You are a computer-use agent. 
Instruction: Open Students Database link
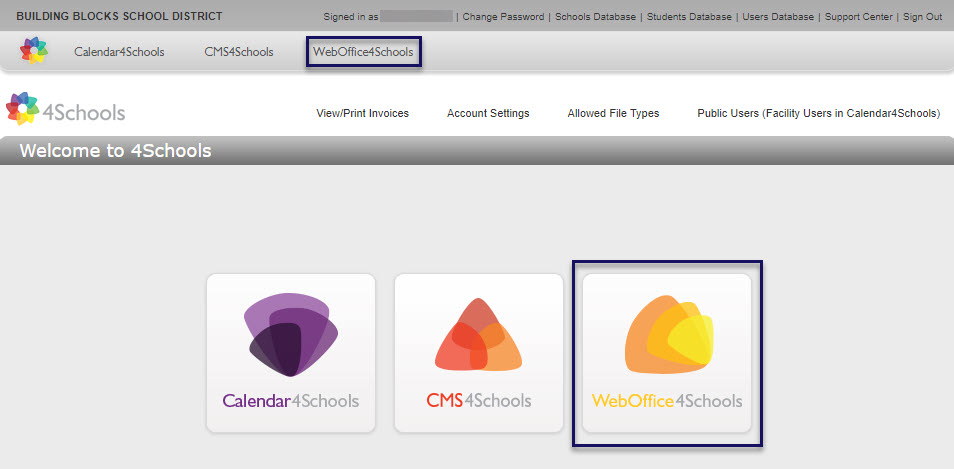click(689, 17)
